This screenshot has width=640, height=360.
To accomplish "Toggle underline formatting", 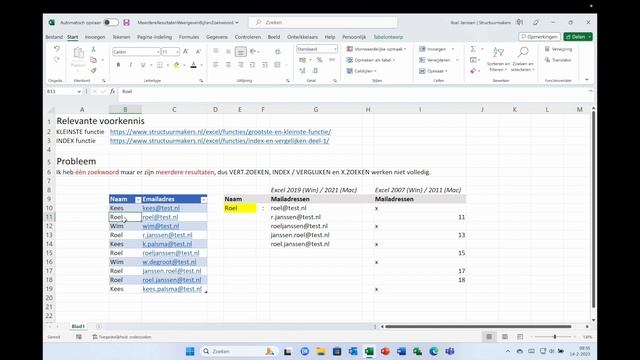I will point(143,65).
